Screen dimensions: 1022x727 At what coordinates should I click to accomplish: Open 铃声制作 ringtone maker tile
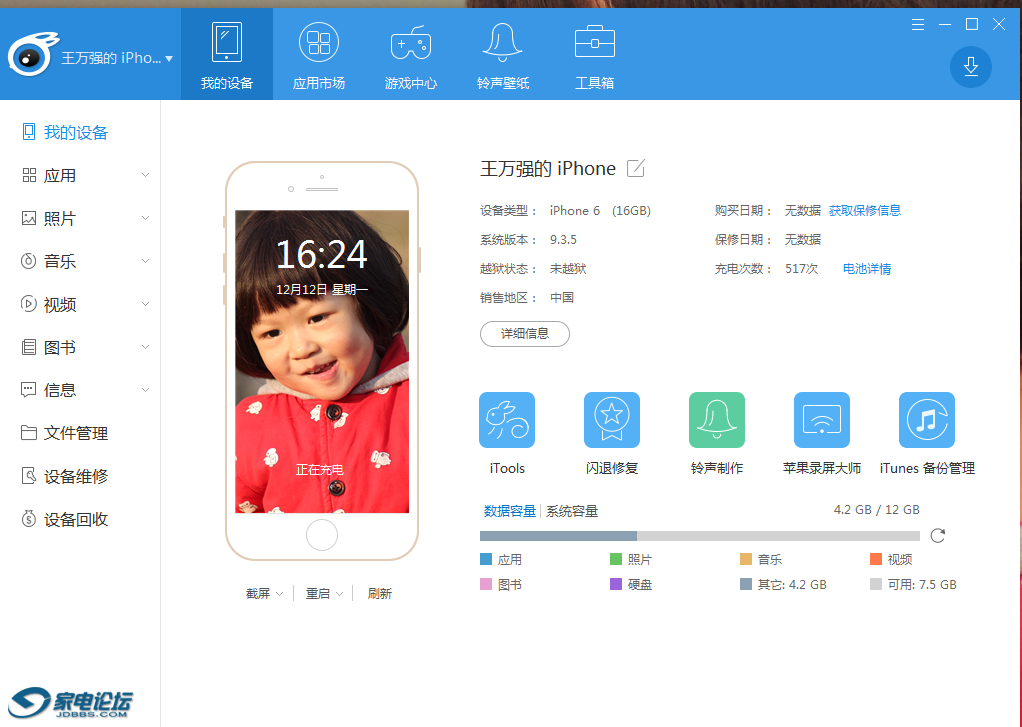pyautogui.click(x=717, y=420)
